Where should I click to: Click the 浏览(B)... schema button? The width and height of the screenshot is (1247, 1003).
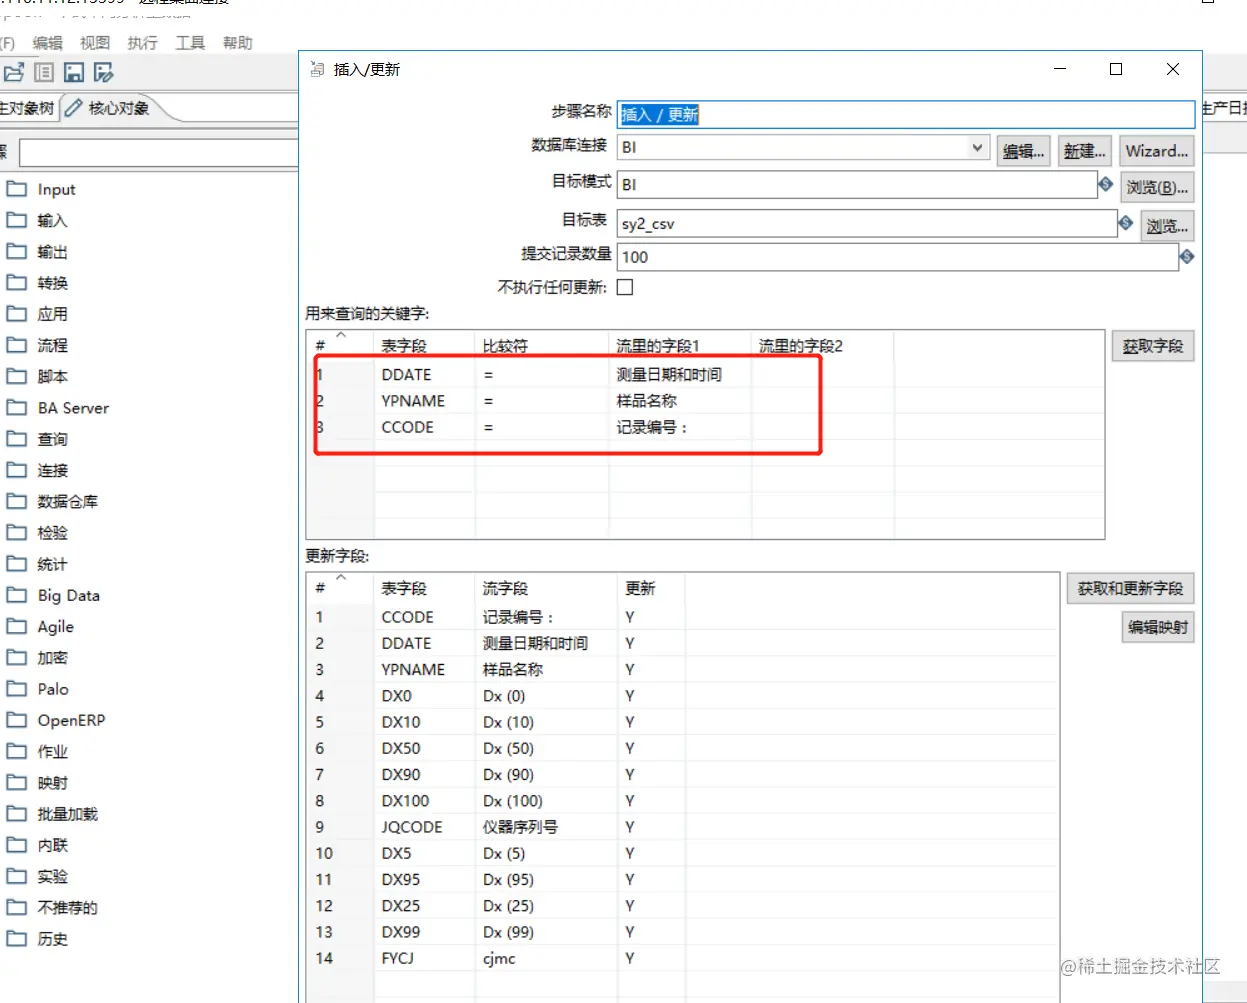[x=1157, y=187]
